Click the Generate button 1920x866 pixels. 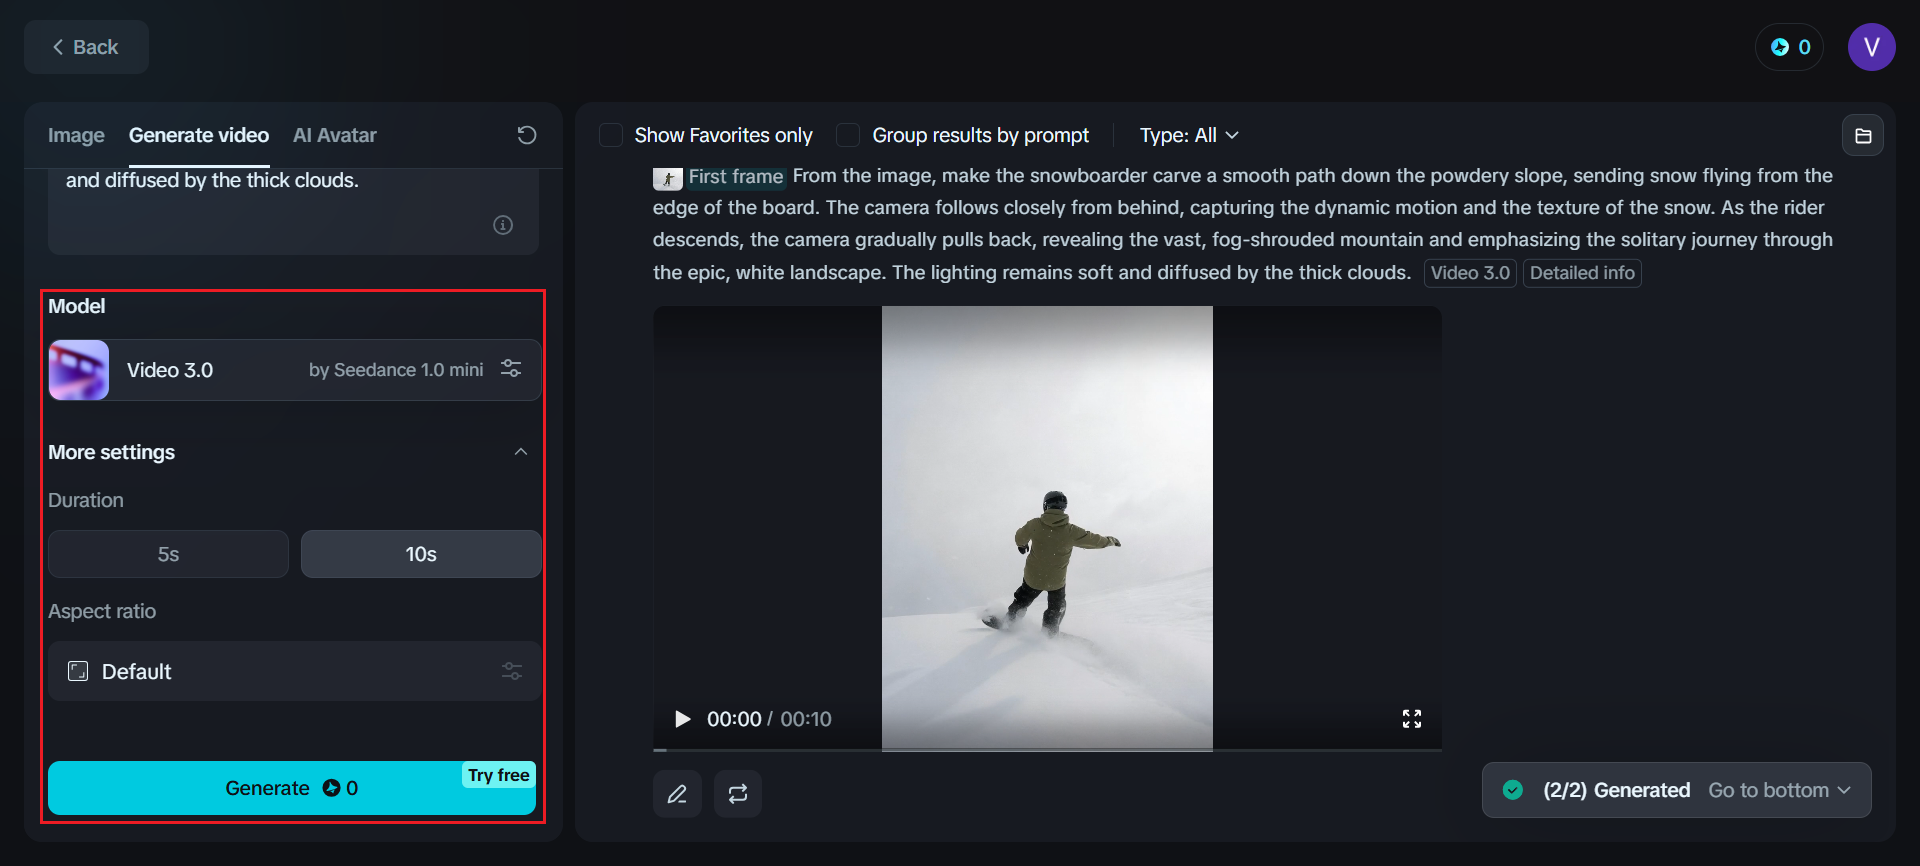[292, 788]
